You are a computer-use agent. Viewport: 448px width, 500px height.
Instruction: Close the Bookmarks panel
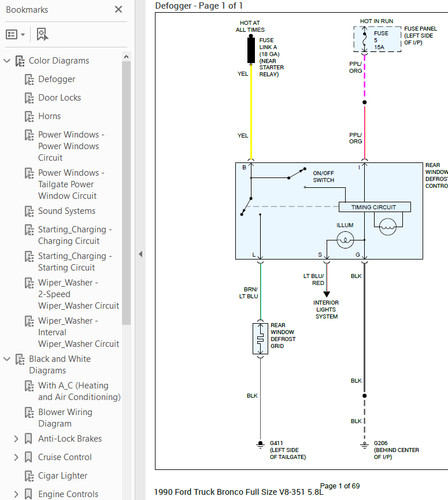tap(118, 10)
